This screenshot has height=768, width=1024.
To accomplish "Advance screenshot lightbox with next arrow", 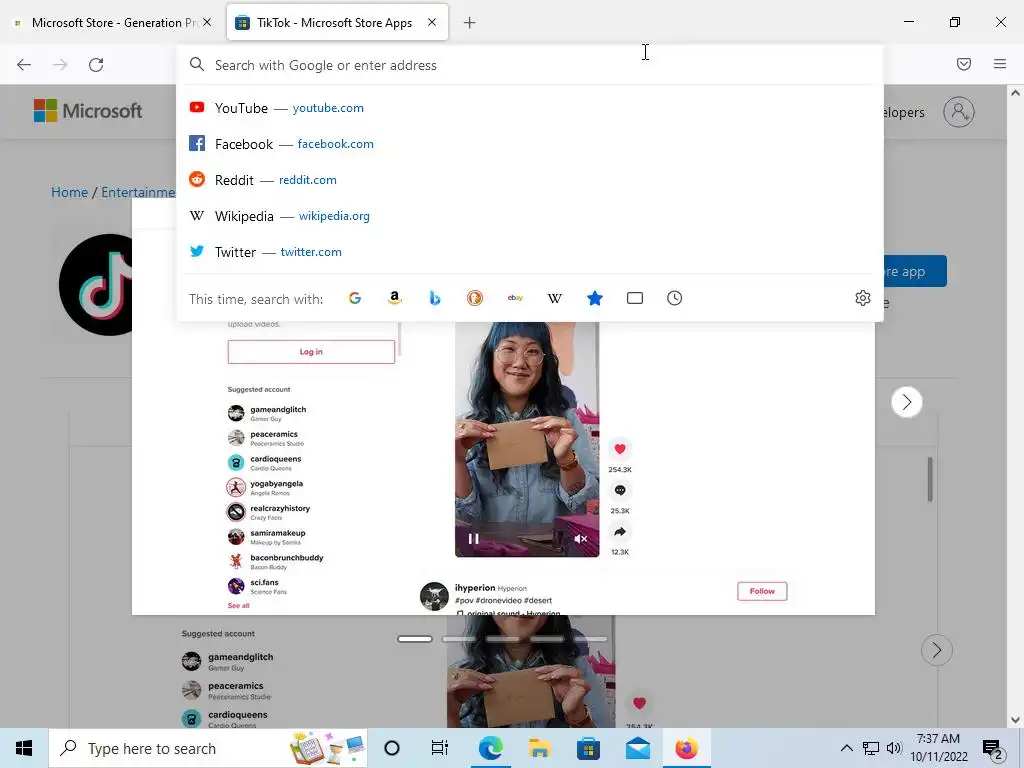I will pos(906,402).
